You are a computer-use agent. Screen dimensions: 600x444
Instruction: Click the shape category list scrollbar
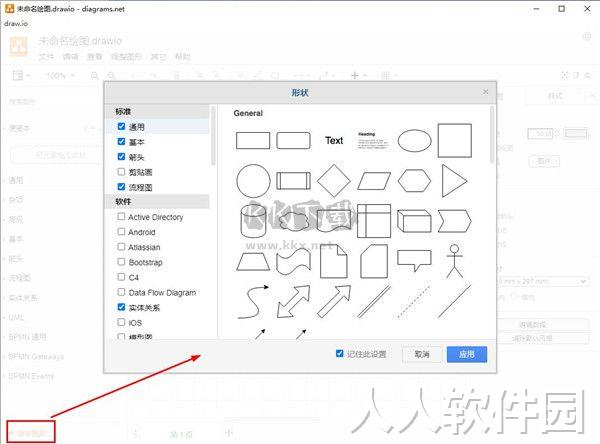pos(213,135)
